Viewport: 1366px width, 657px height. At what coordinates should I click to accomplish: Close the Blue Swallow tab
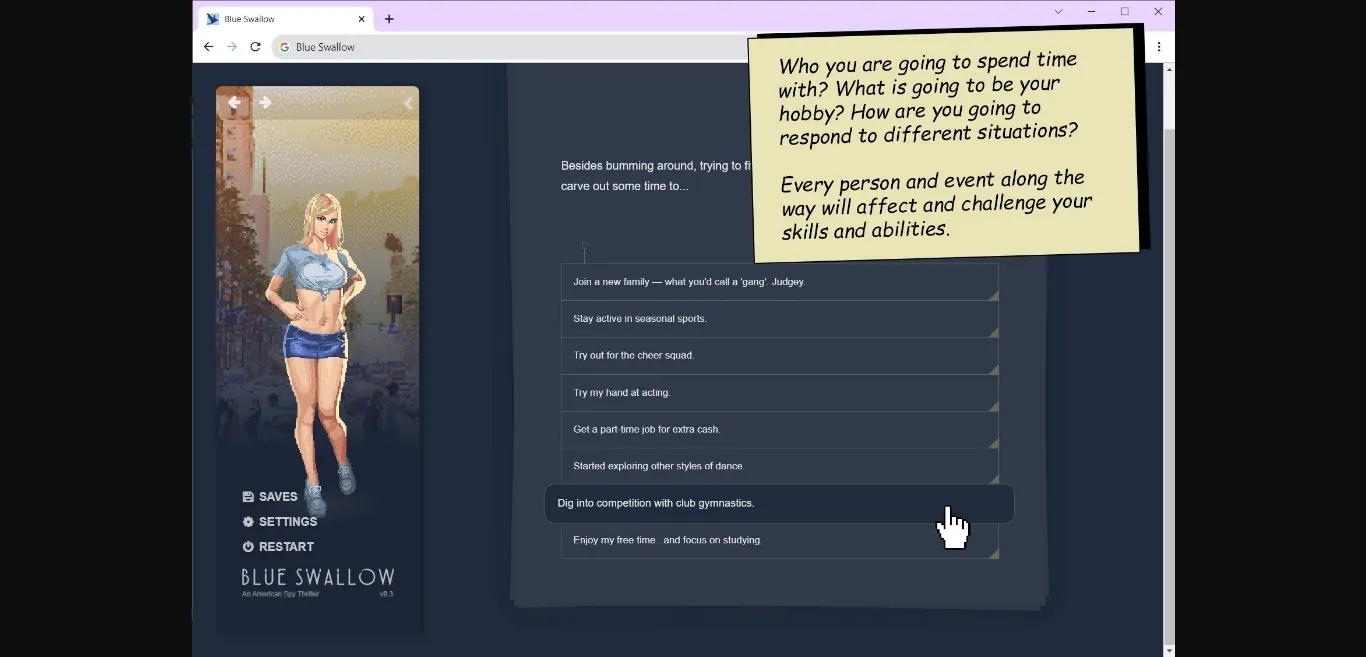click(x=361, y=19)
